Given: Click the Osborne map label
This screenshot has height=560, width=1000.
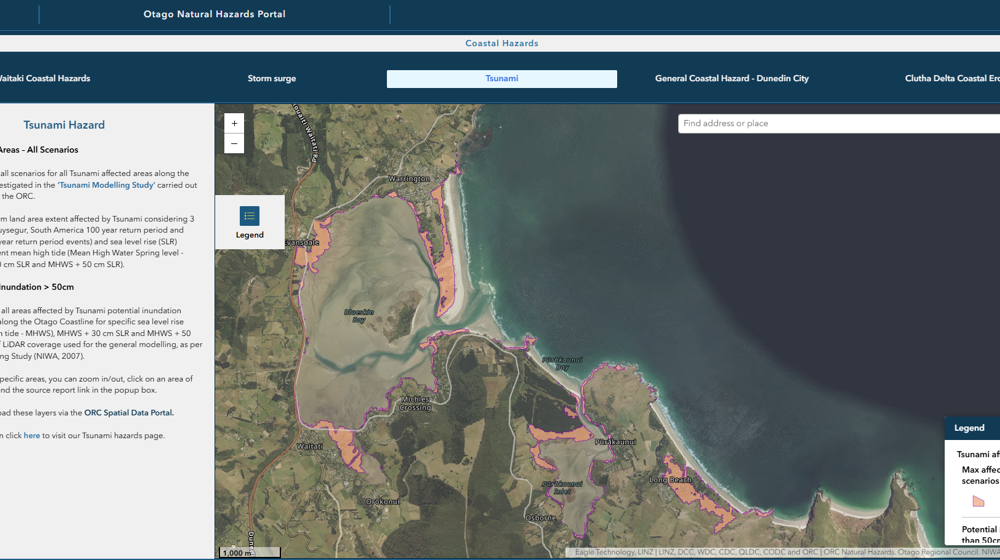Looking at the screenshot, I should (541, 518).
